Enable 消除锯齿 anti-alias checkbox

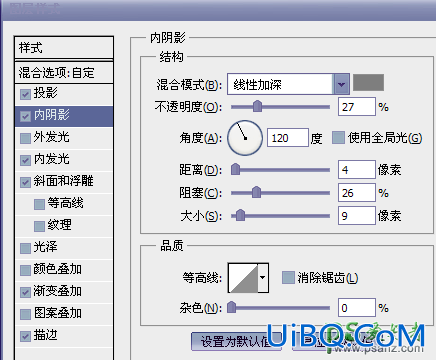click(288, 277)
